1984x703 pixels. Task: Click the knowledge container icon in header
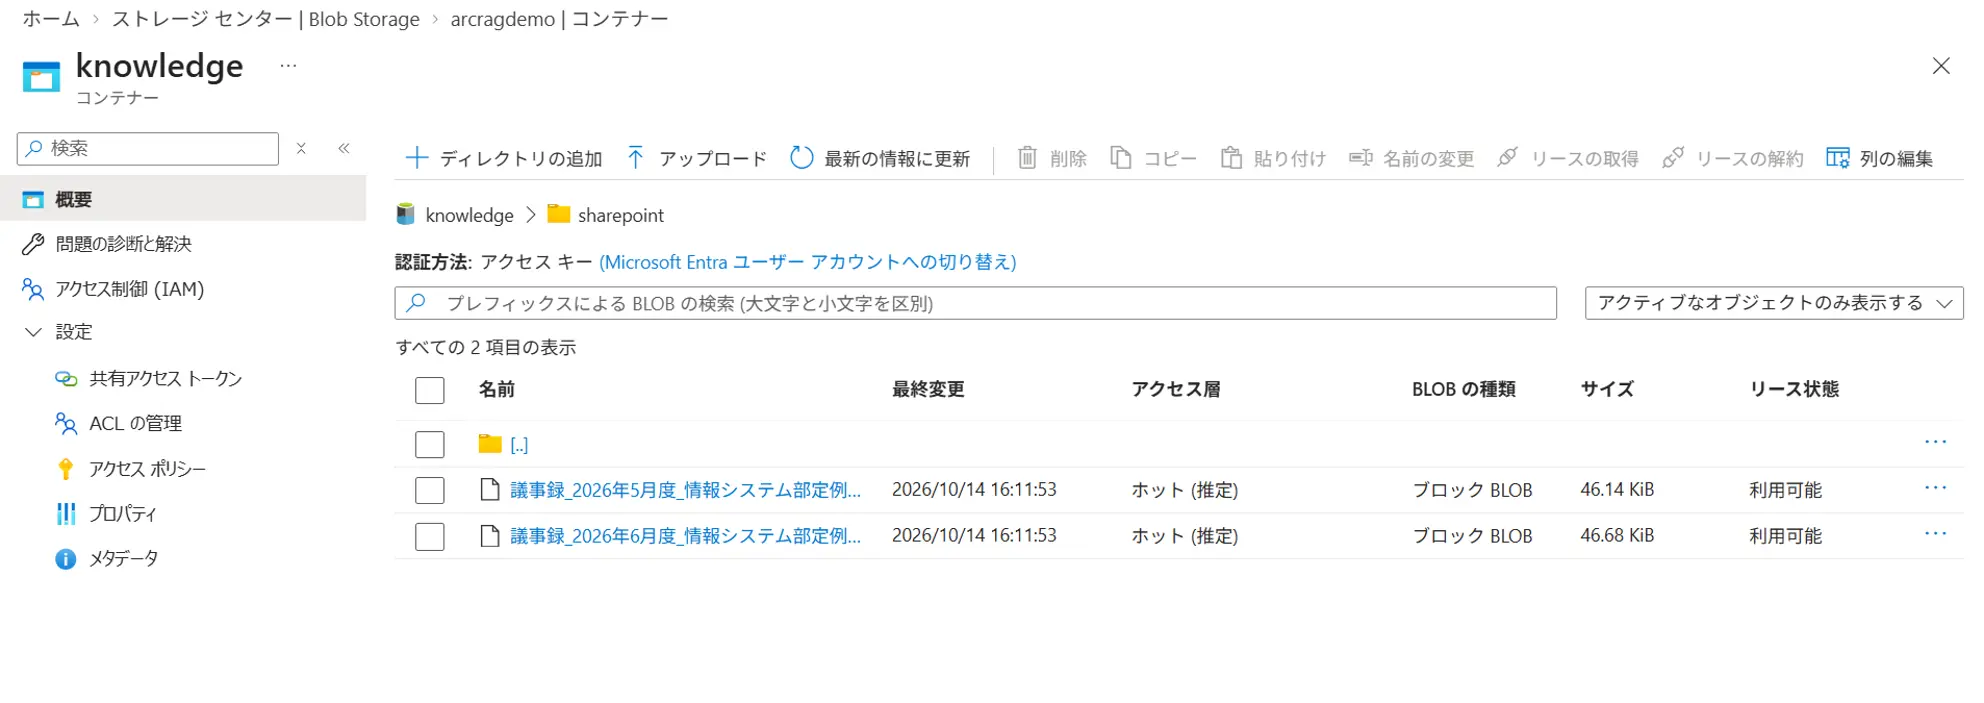tap(41, 77)
